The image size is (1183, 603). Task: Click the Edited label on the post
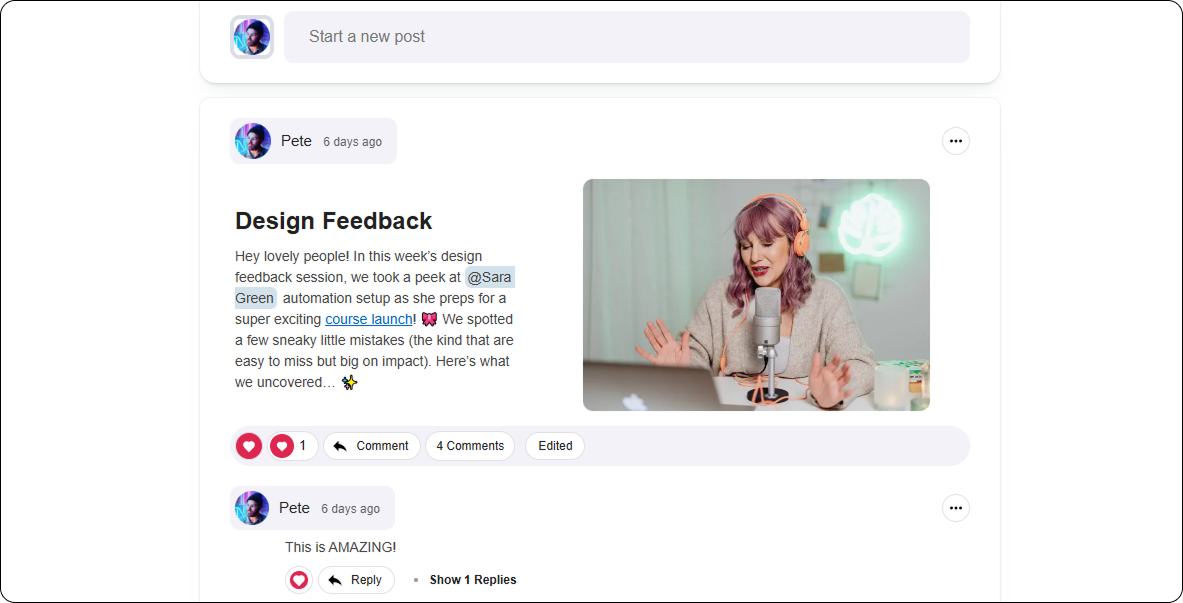tap(555, 446)
